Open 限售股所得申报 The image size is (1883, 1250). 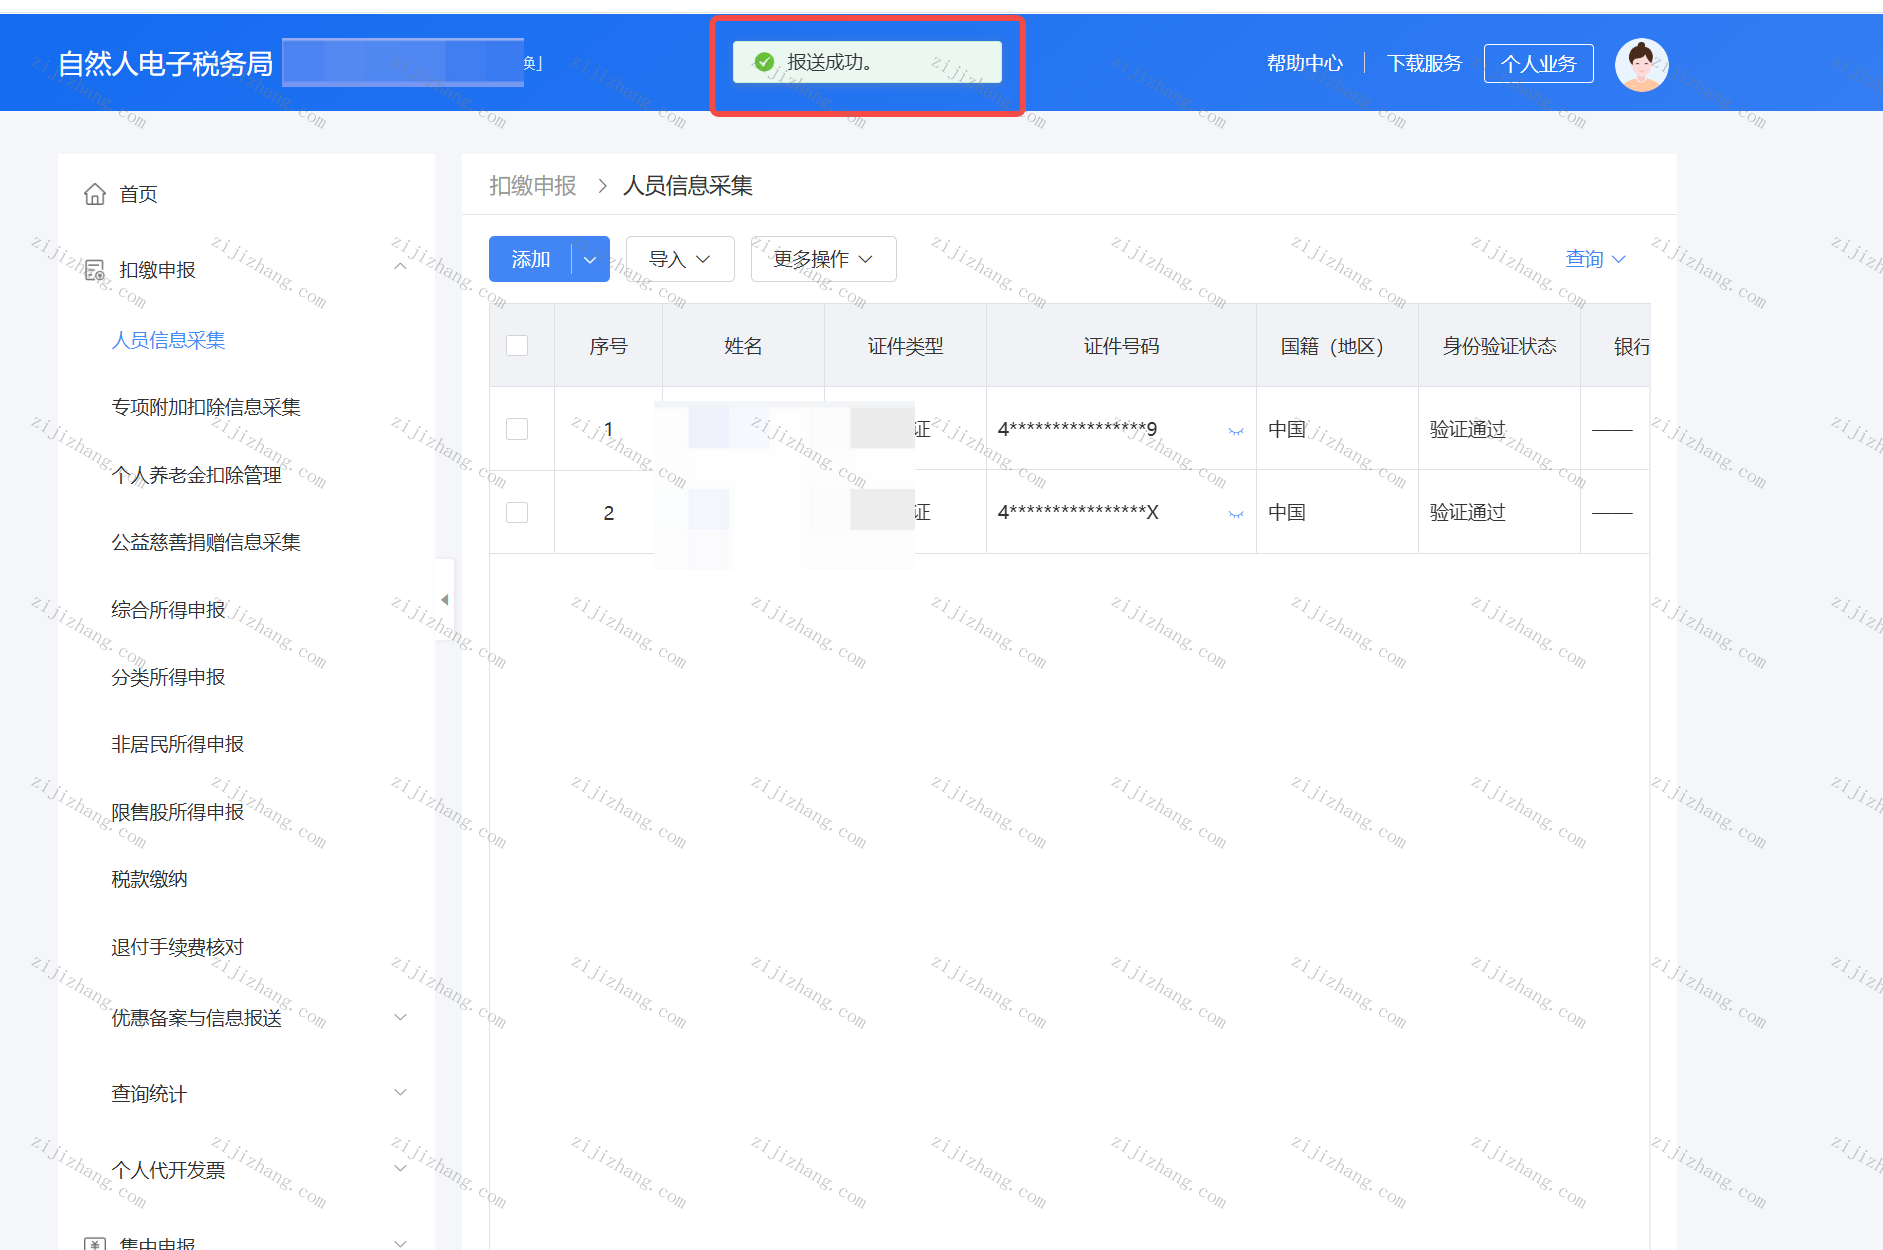(177, 812)
